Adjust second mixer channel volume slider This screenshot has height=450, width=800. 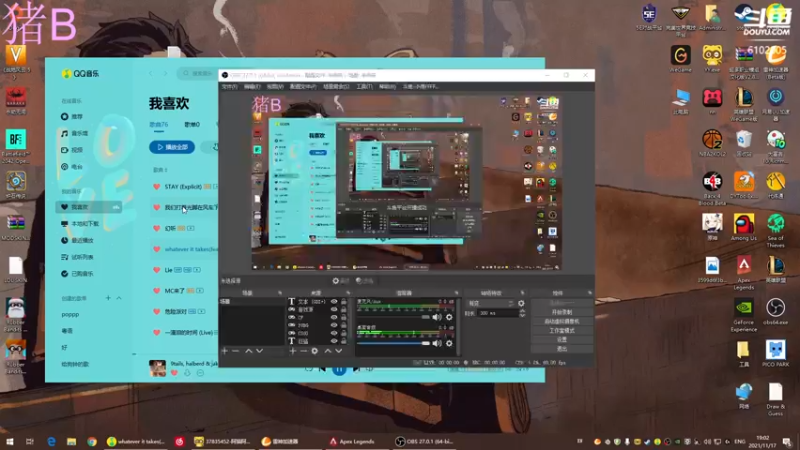click(393, 344)
